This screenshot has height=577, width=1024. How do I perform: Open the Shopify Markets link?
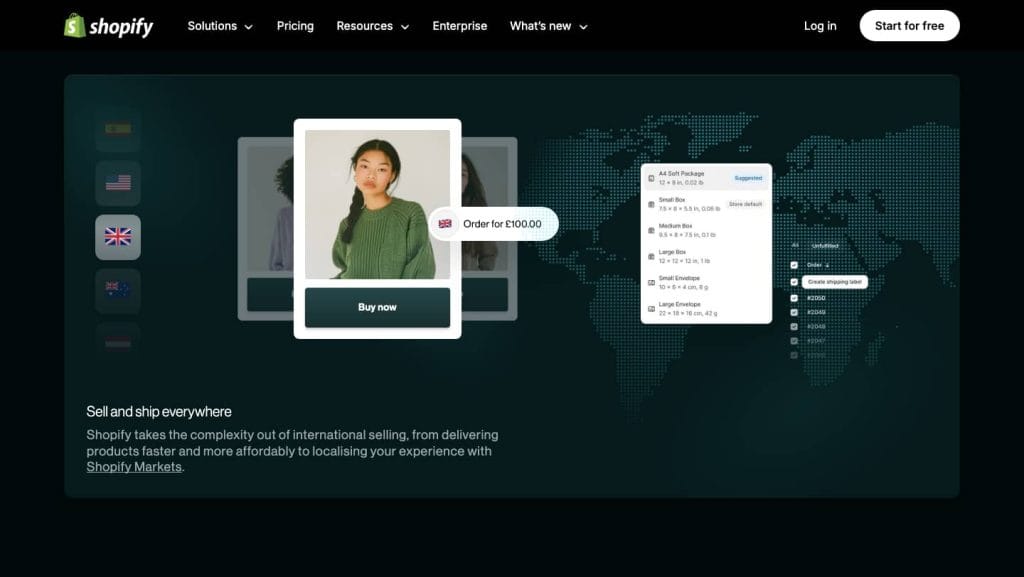134,466
